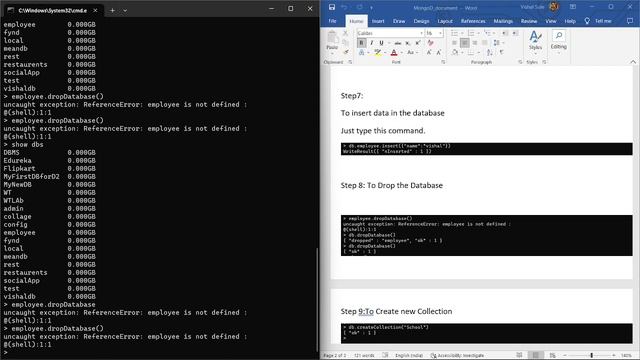Open the Vishal account profile picture
Screen dimensions: 640x360
pyautogui.click(x=554, y=7)
